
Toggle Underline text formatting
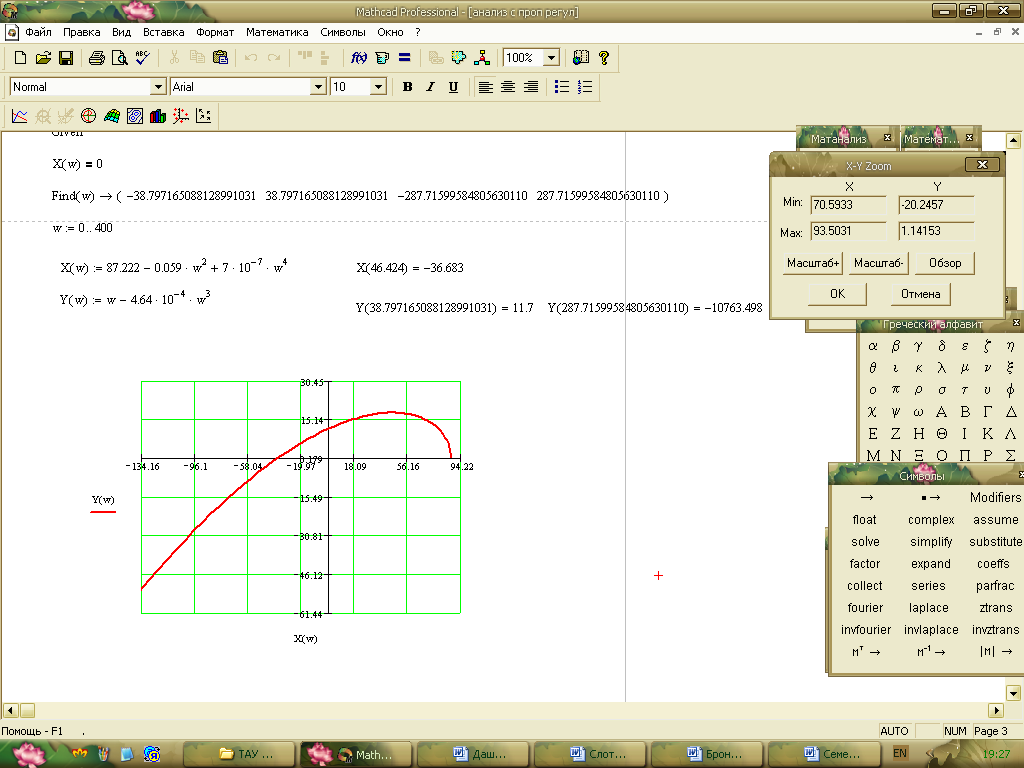453,87
